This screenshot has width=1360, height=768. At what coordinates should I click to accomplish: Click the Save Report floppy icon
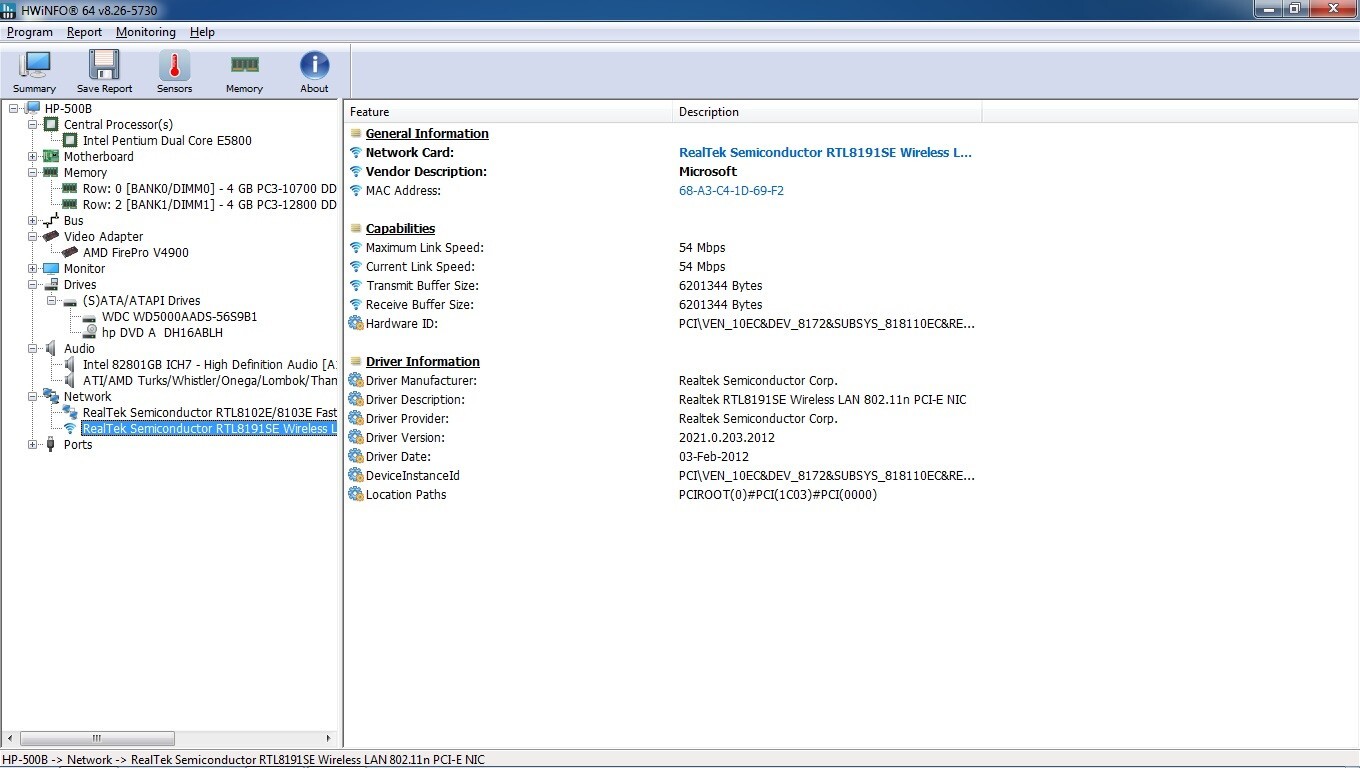coord(104,66)
